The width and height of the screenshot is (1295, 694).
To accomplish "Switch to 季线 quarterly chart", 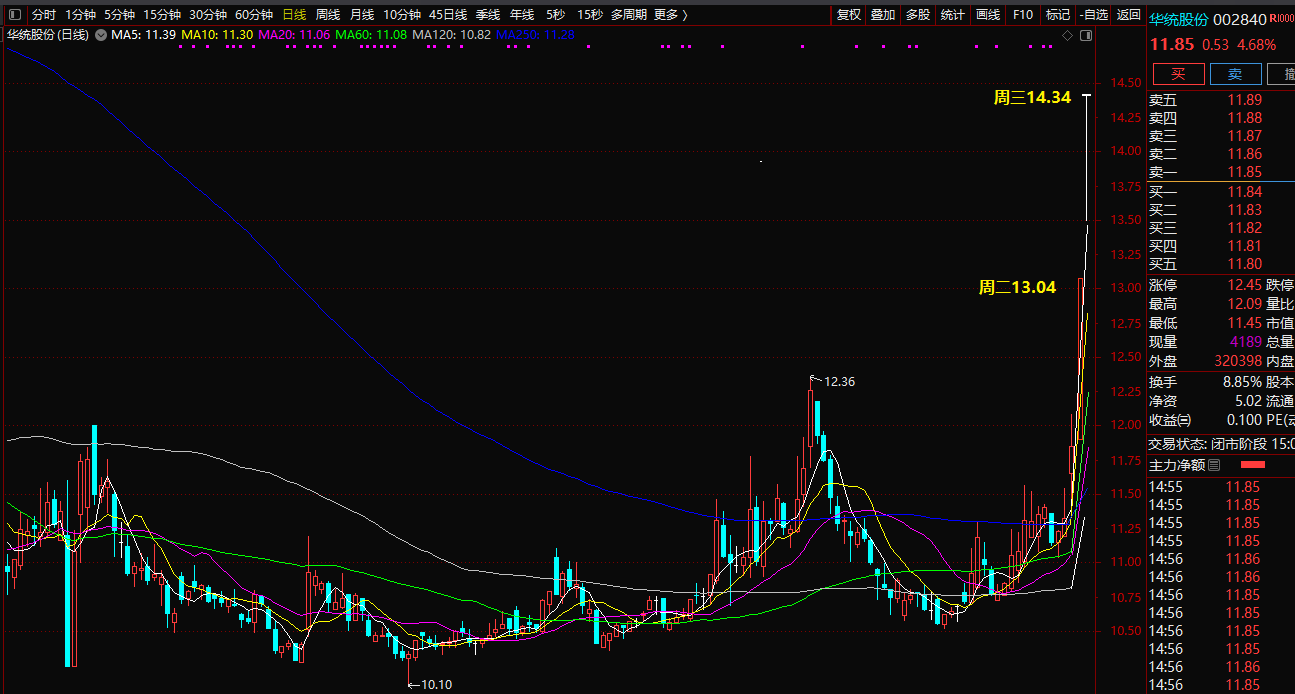I will point(488,15).
